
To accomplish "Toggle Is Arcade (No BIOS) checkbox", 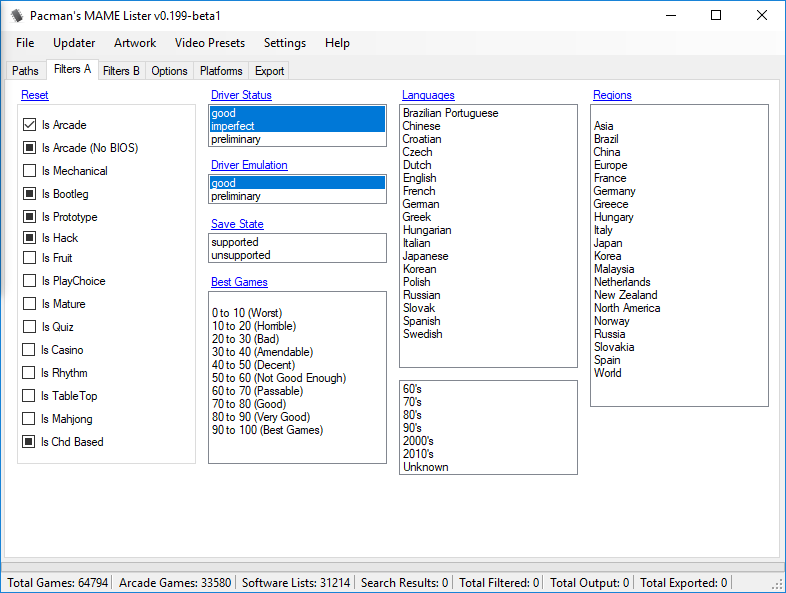I will point(30,147).
